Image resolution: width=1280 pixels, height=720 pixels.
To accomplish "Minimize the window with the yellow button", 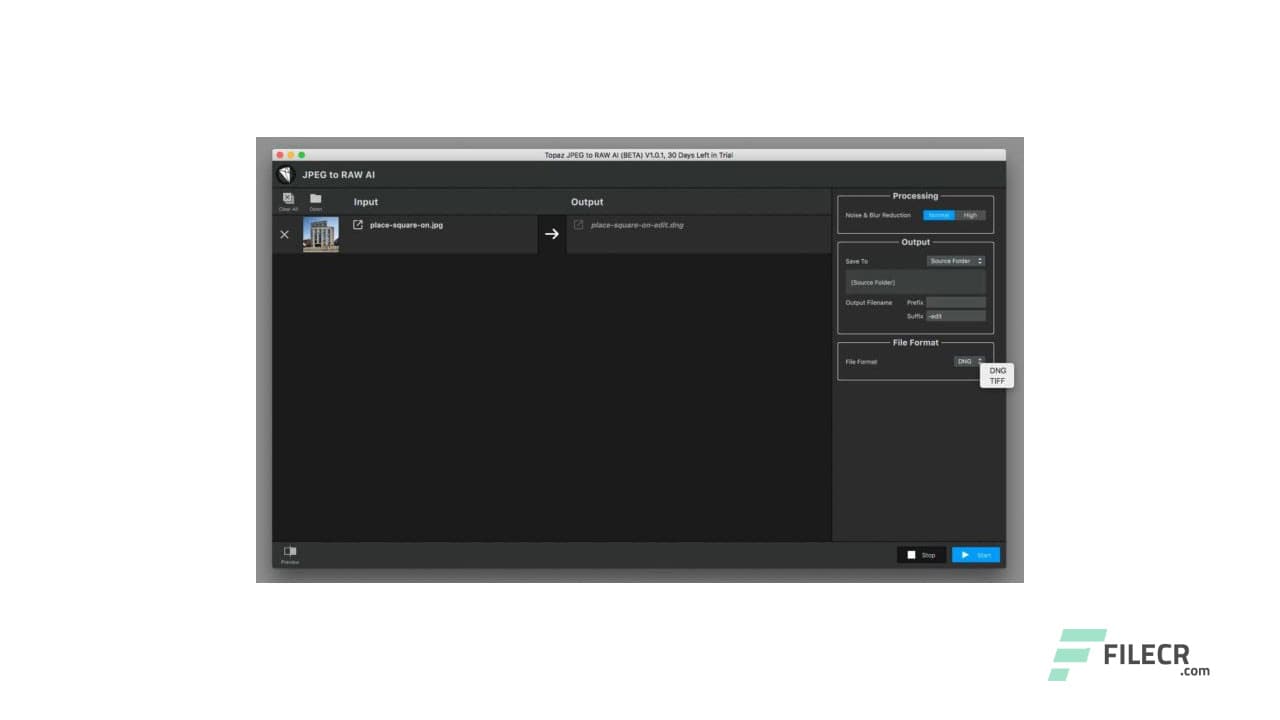I will pyautogui.click(x=291, y=155).
